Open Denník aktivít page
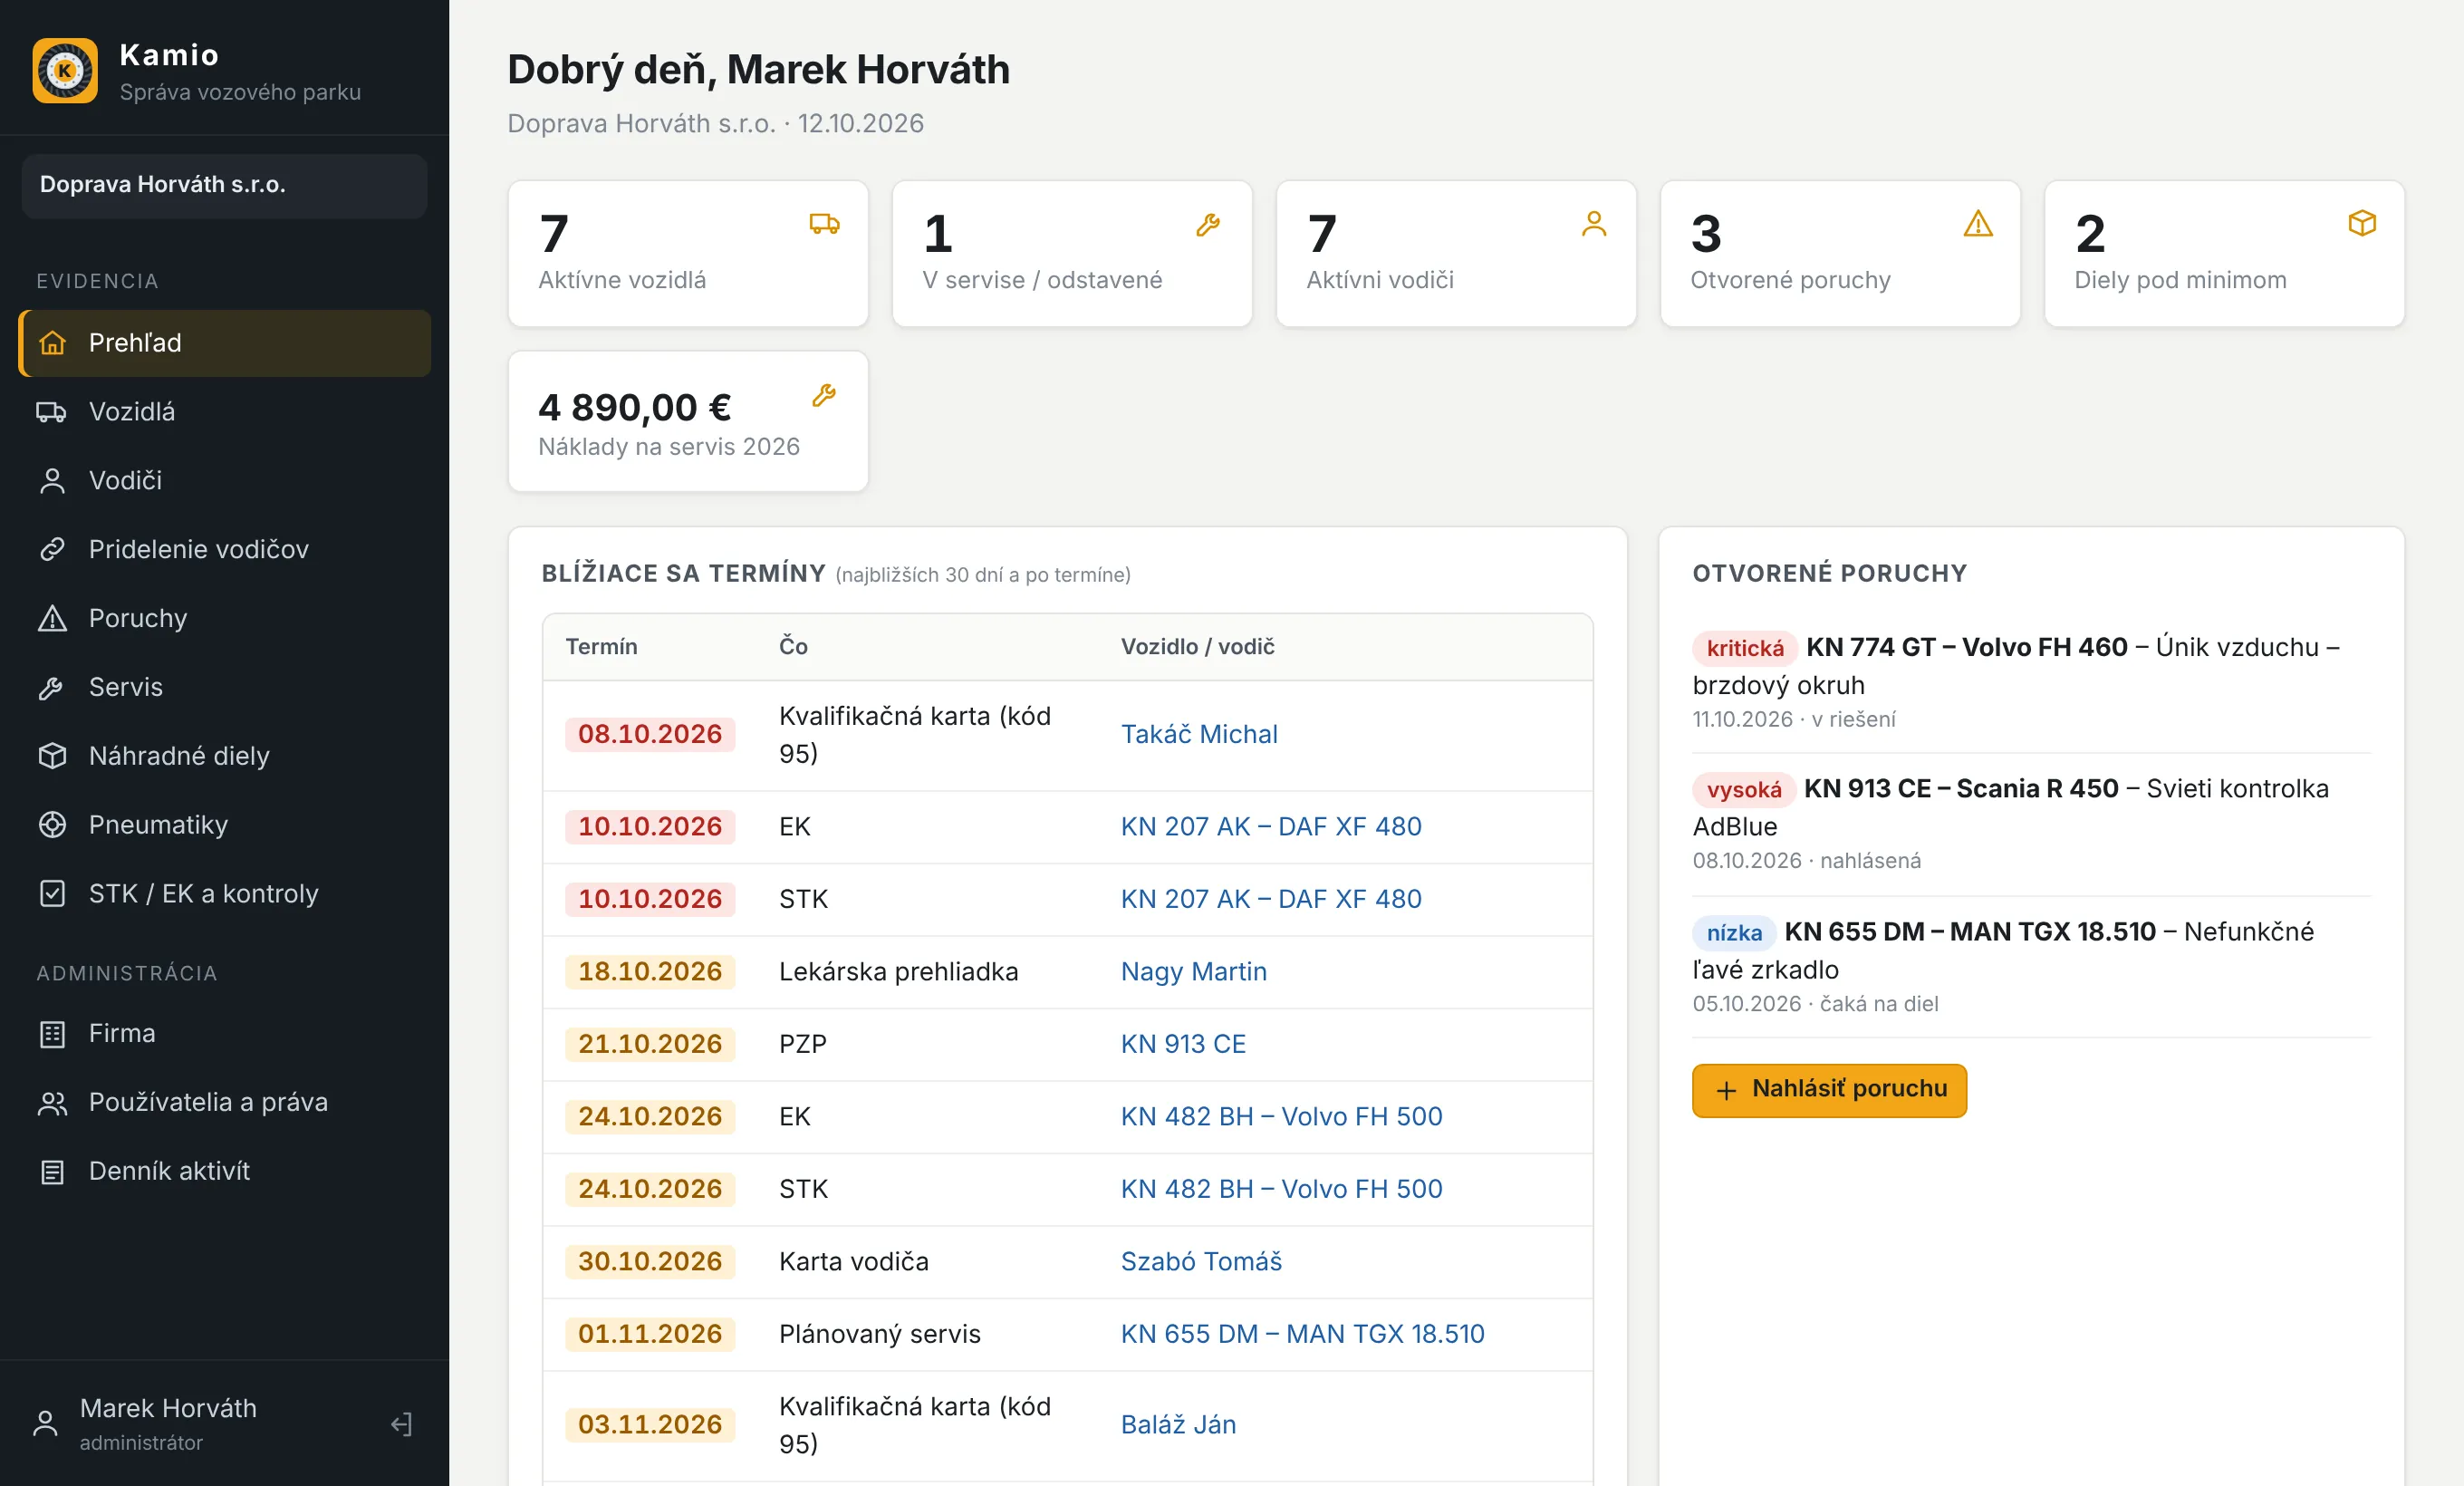 coord(225,1172)
